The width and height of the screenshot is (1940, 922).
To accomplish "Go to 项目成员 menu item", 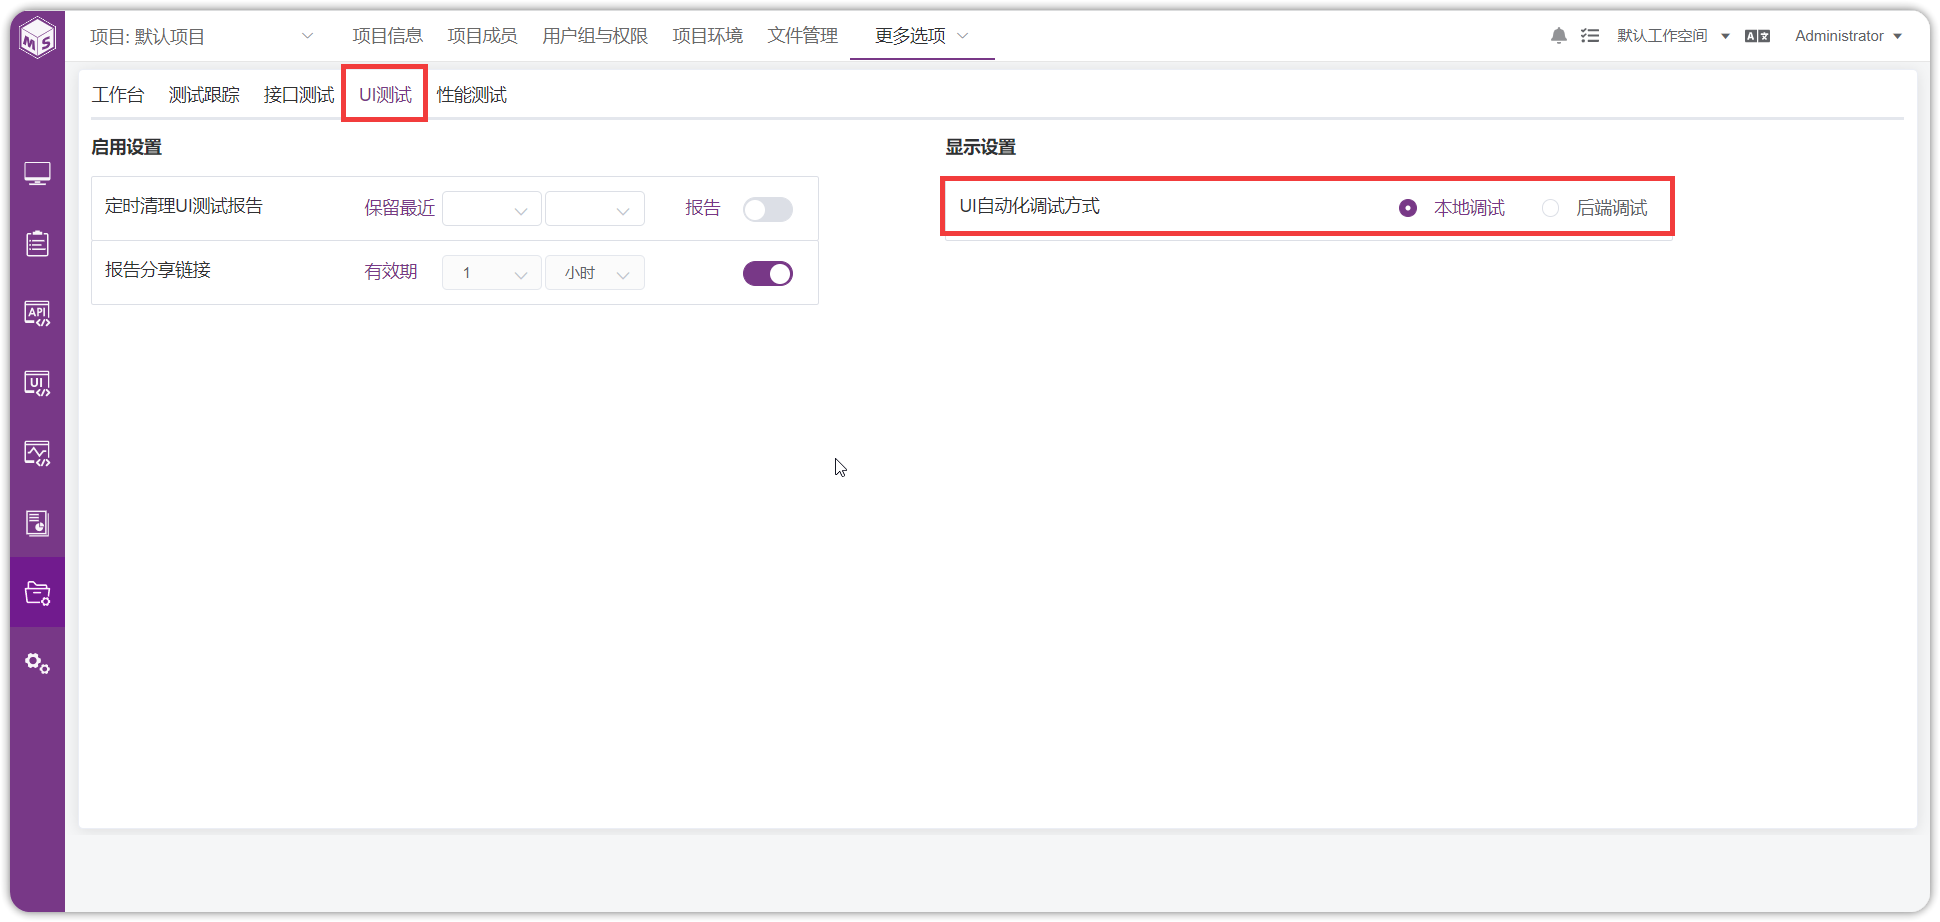I will (482, 36).
